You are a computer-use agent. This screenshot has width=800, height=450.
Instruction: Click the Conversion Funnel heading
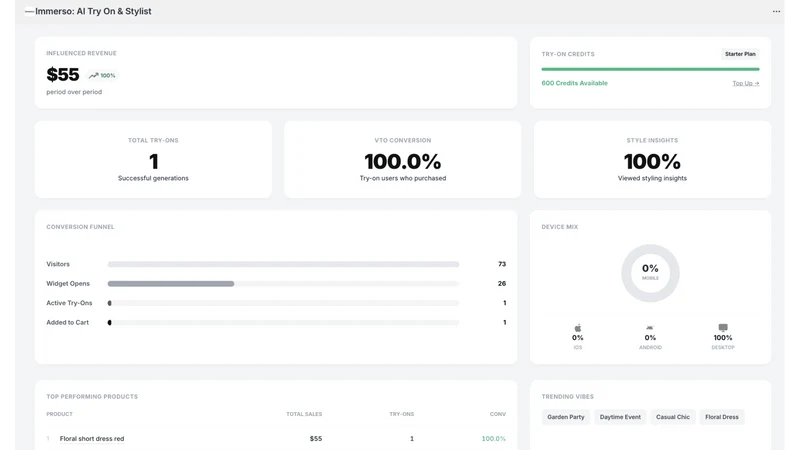point(80,227)
